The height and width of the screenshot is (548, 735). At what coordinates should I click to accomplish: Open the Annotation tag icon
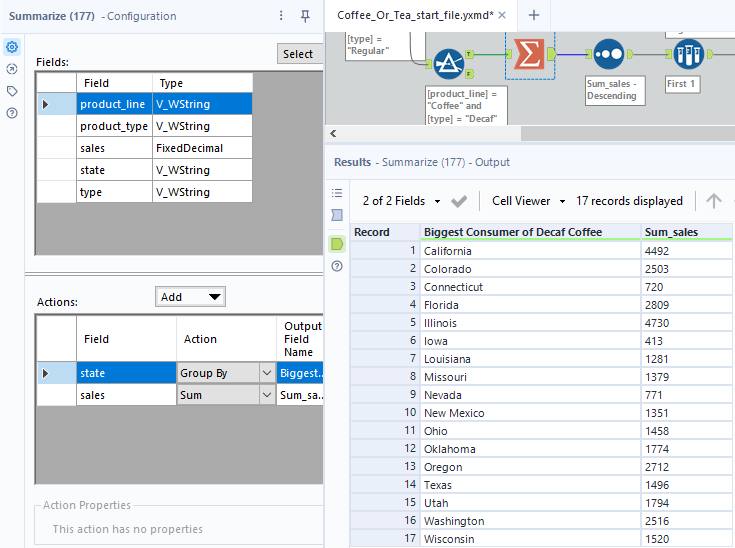point(12,91)
